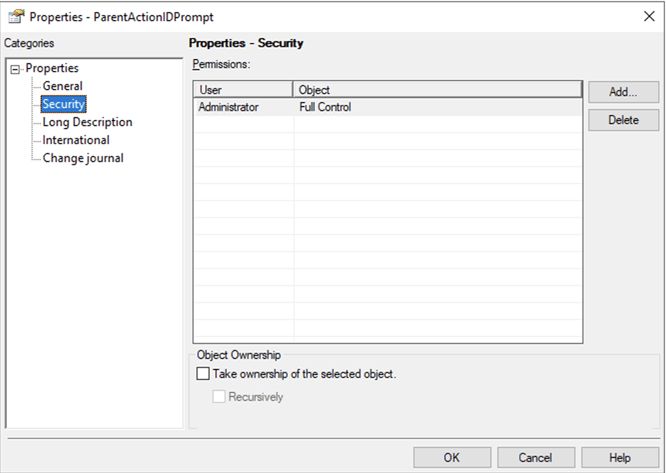Click the Delete button
The height and width of the screenshot is (473, 666).
pyautogui.click(x=623, y=120)
